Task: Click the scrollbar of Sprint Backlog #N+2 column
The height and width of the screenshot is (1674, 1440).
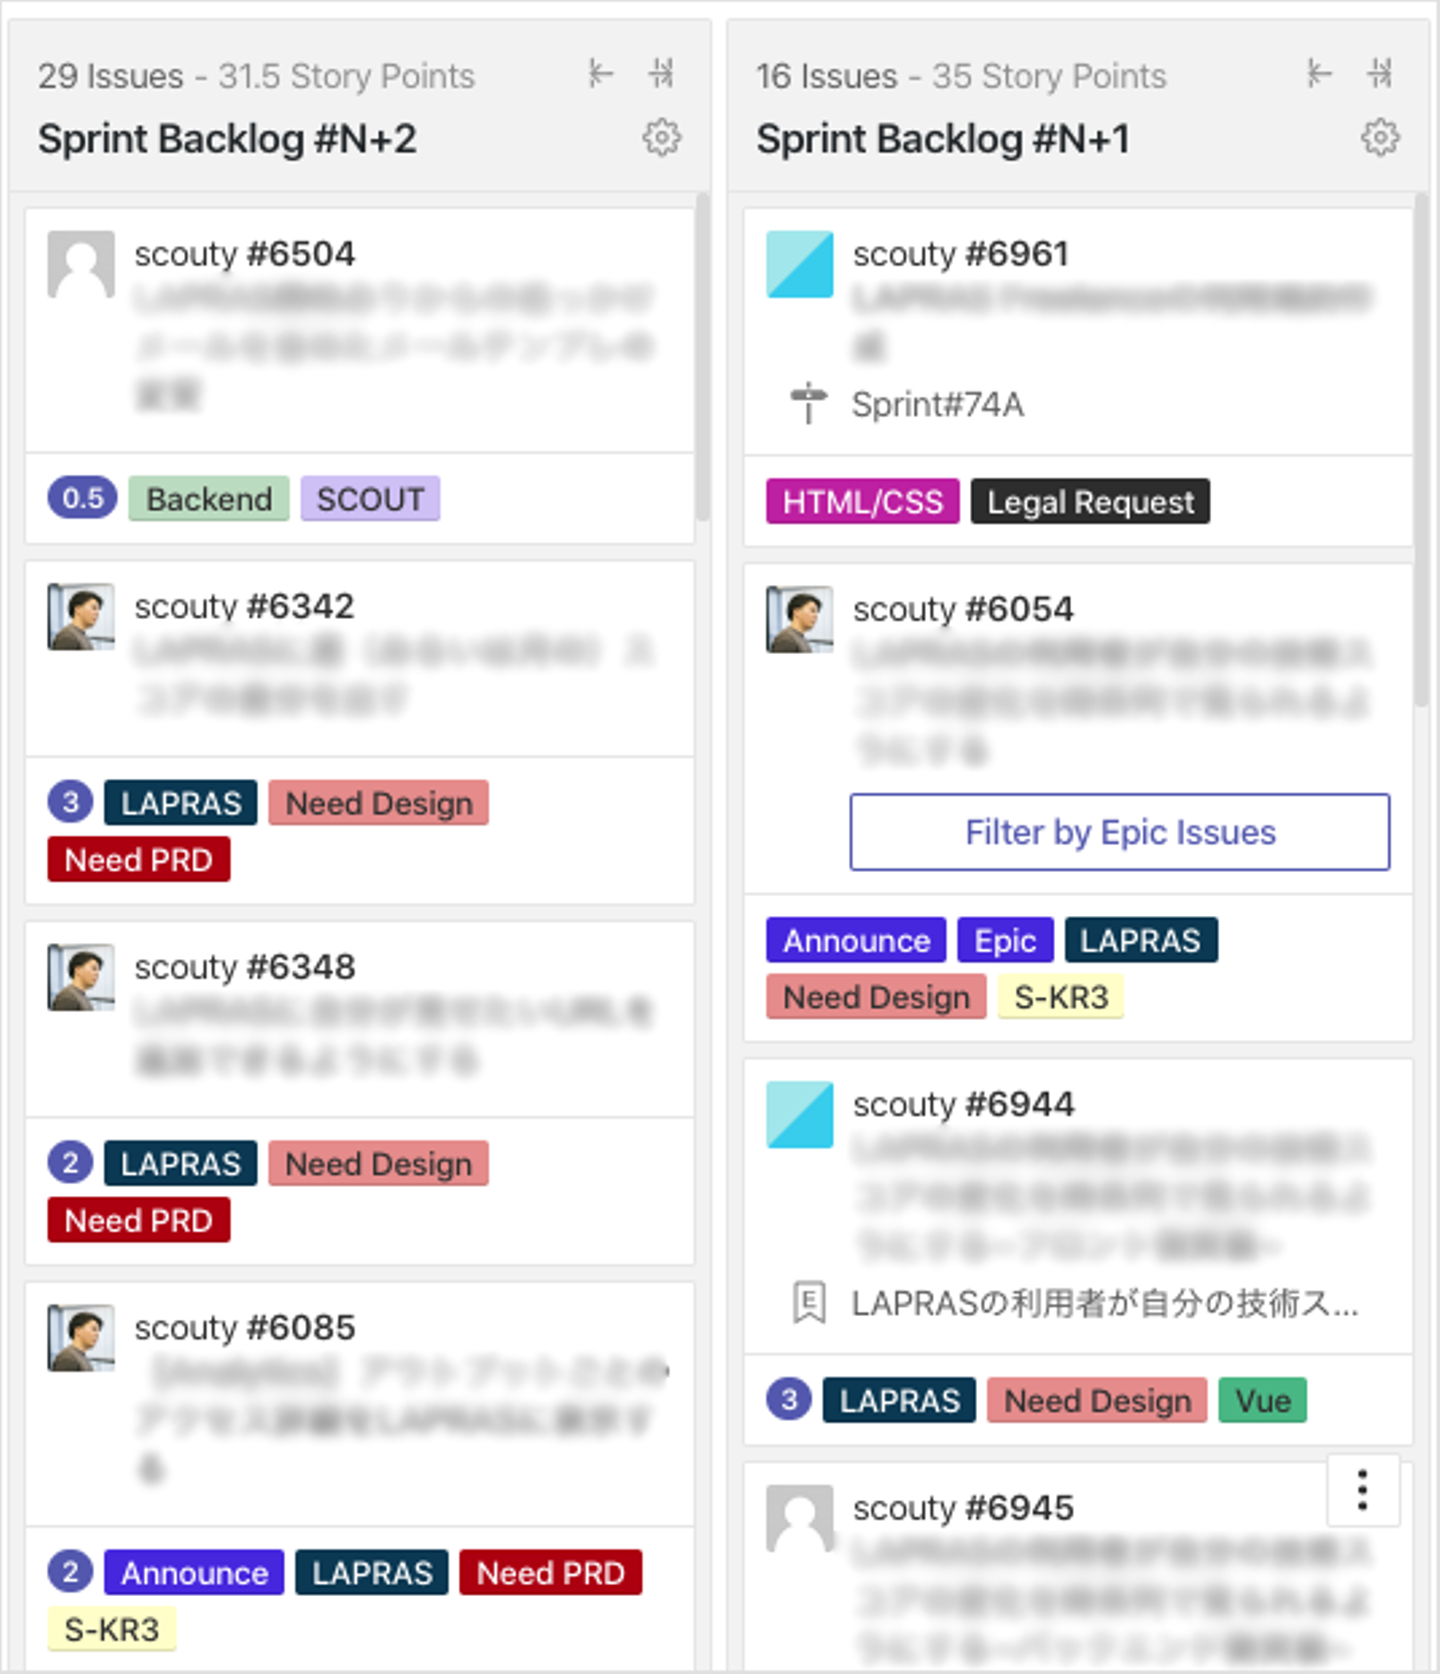Action: 703,357
